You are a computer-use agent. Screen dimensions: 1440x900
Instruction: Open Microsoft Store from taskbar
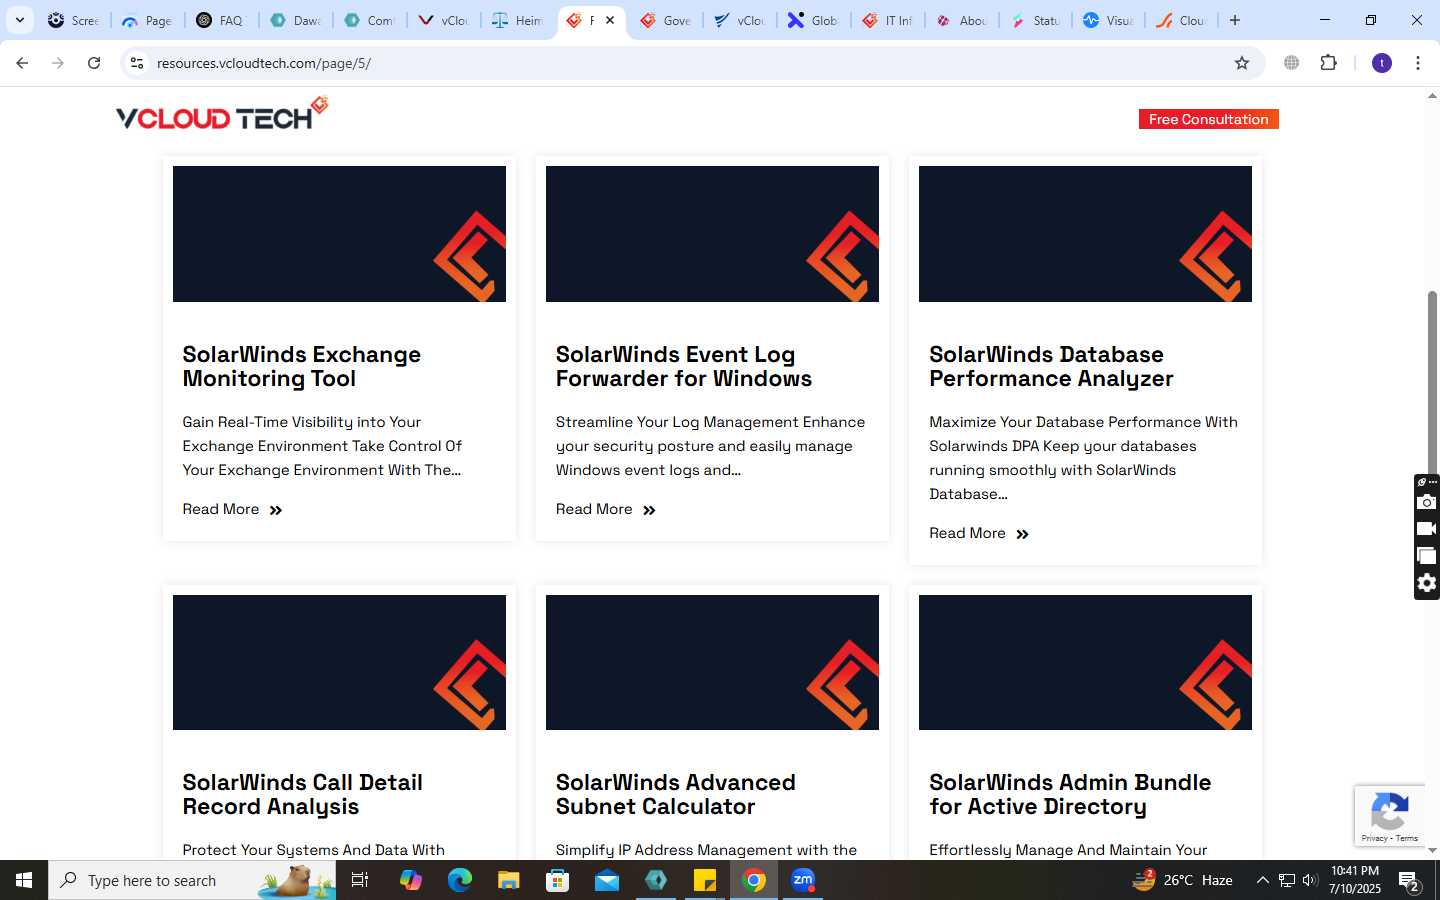coord(558,880)
